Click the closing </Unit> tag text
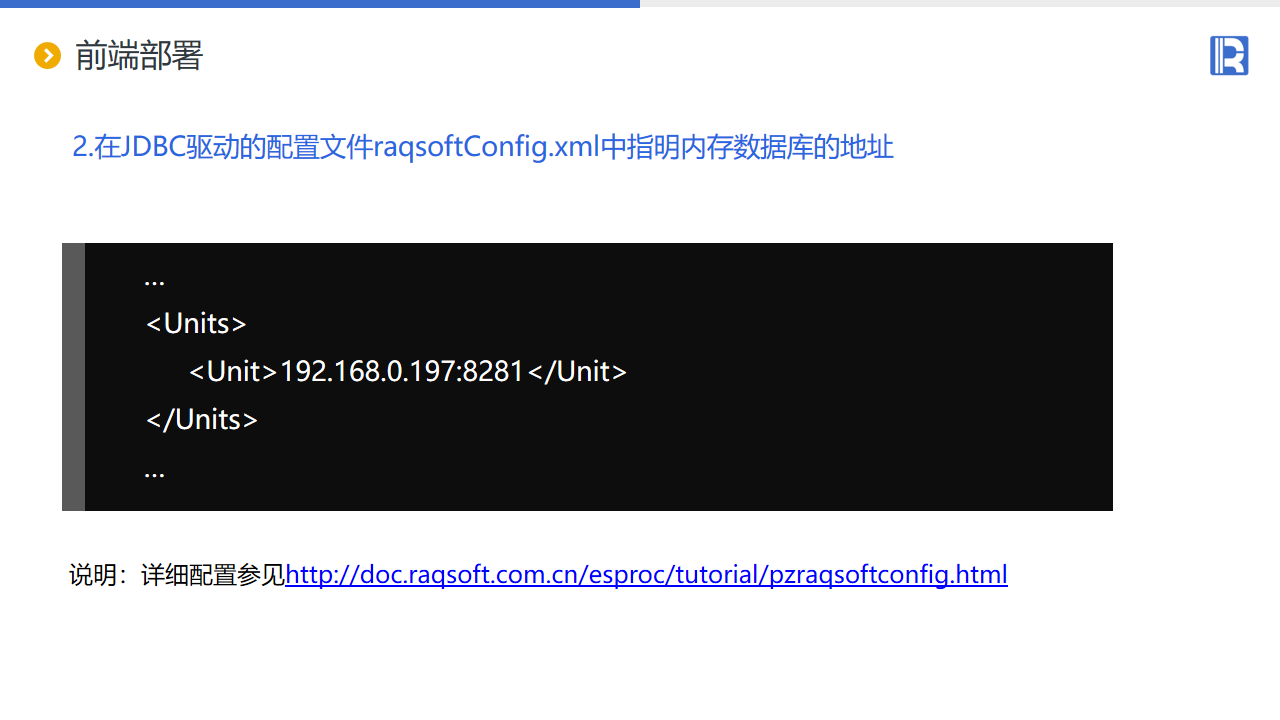Viewport: 1280px width, 720px height. [577, 372]
